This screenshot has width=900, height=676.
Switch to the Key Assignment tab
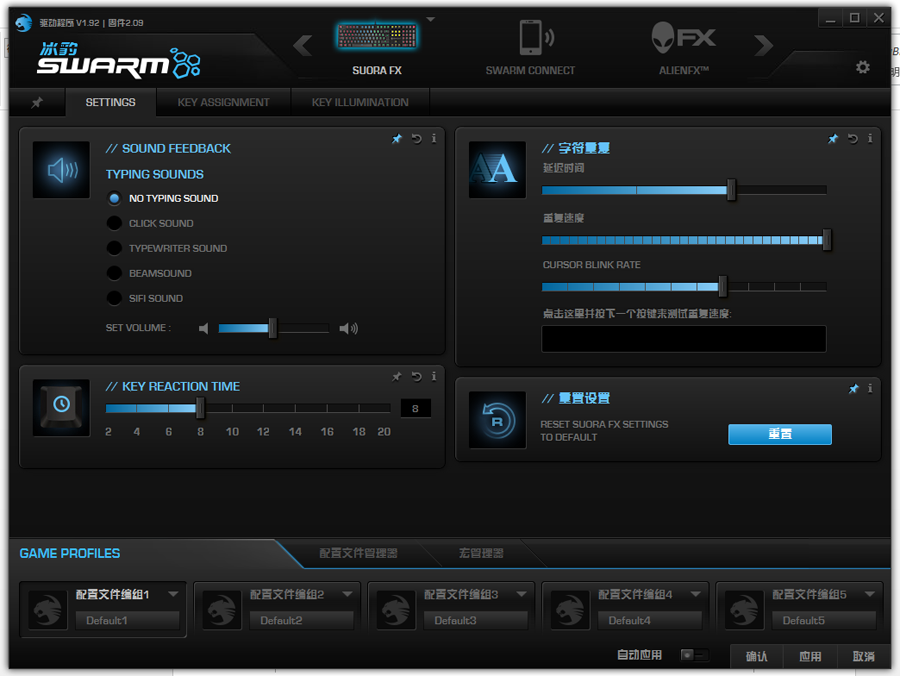point(223,102)
